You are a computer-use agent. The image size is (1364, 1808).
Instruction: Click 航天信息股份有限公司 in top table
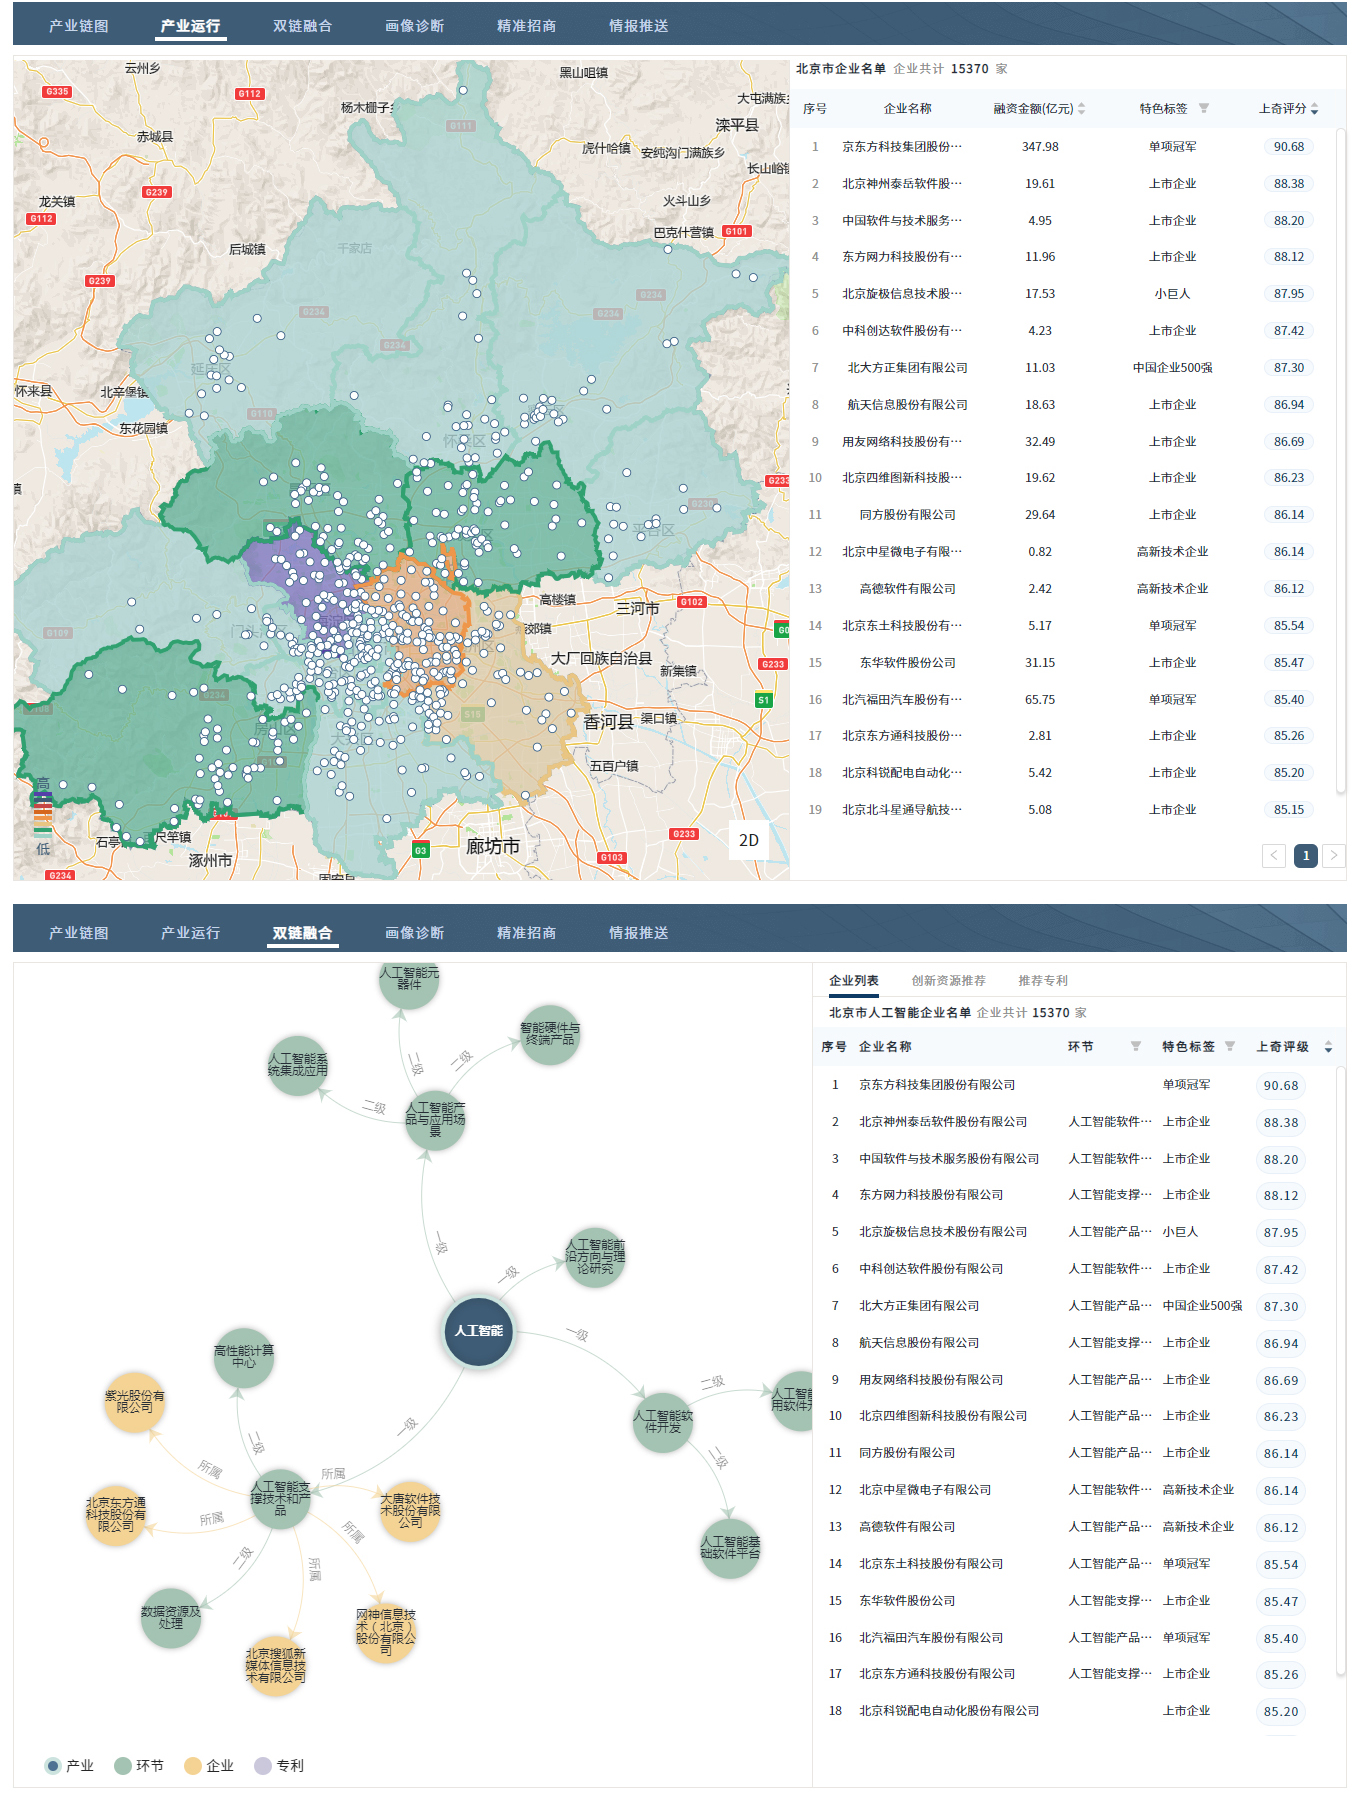(x=908, y=405)
